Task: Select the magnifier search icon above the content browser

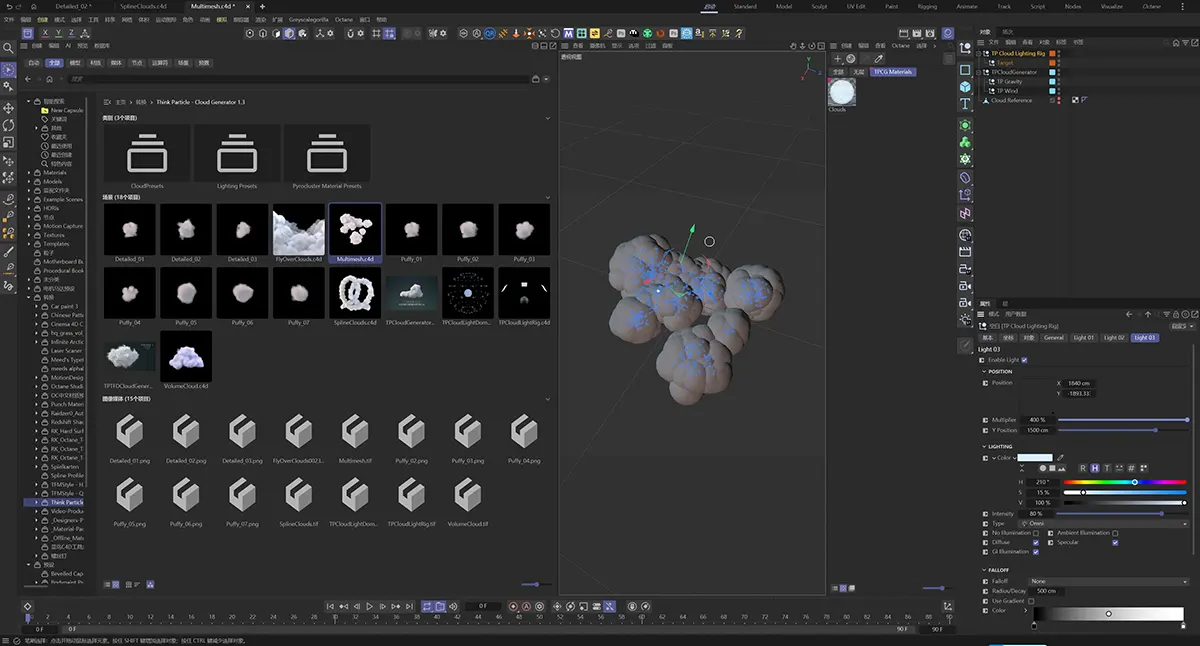Action: [9, 47]
